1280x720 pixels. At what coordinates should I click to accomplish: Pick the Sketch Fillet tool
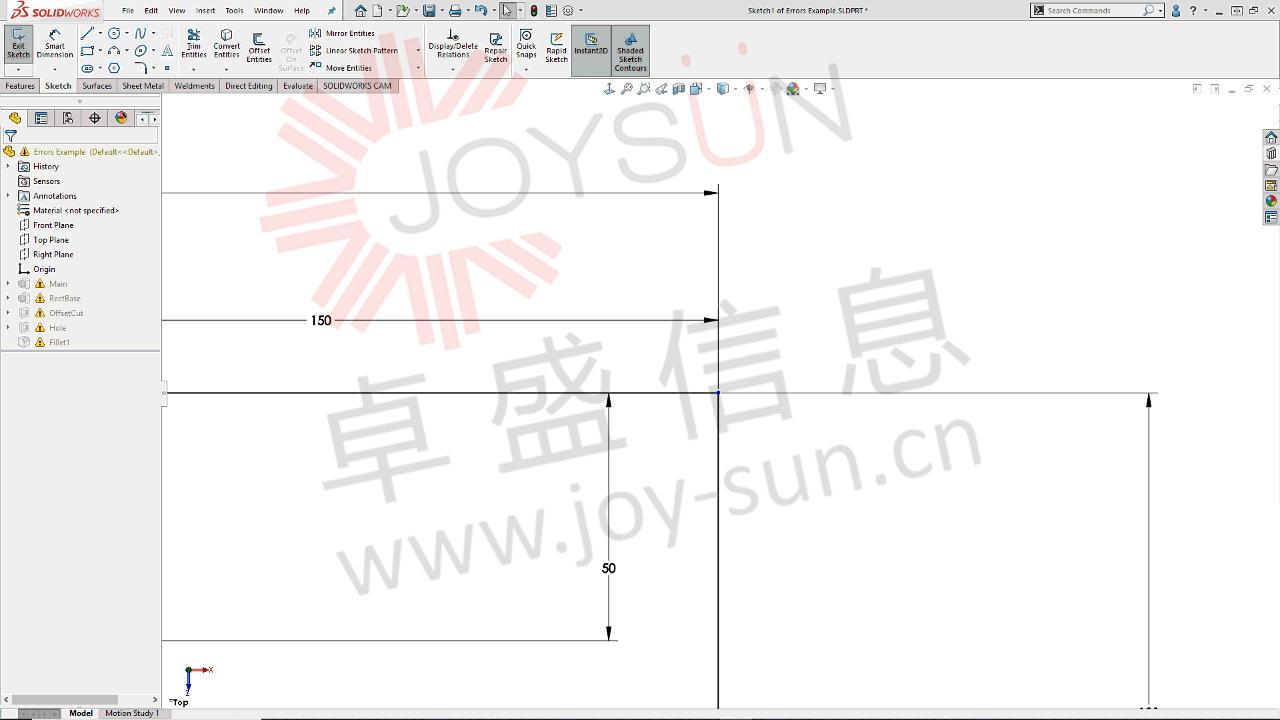[x=140, y=69]
